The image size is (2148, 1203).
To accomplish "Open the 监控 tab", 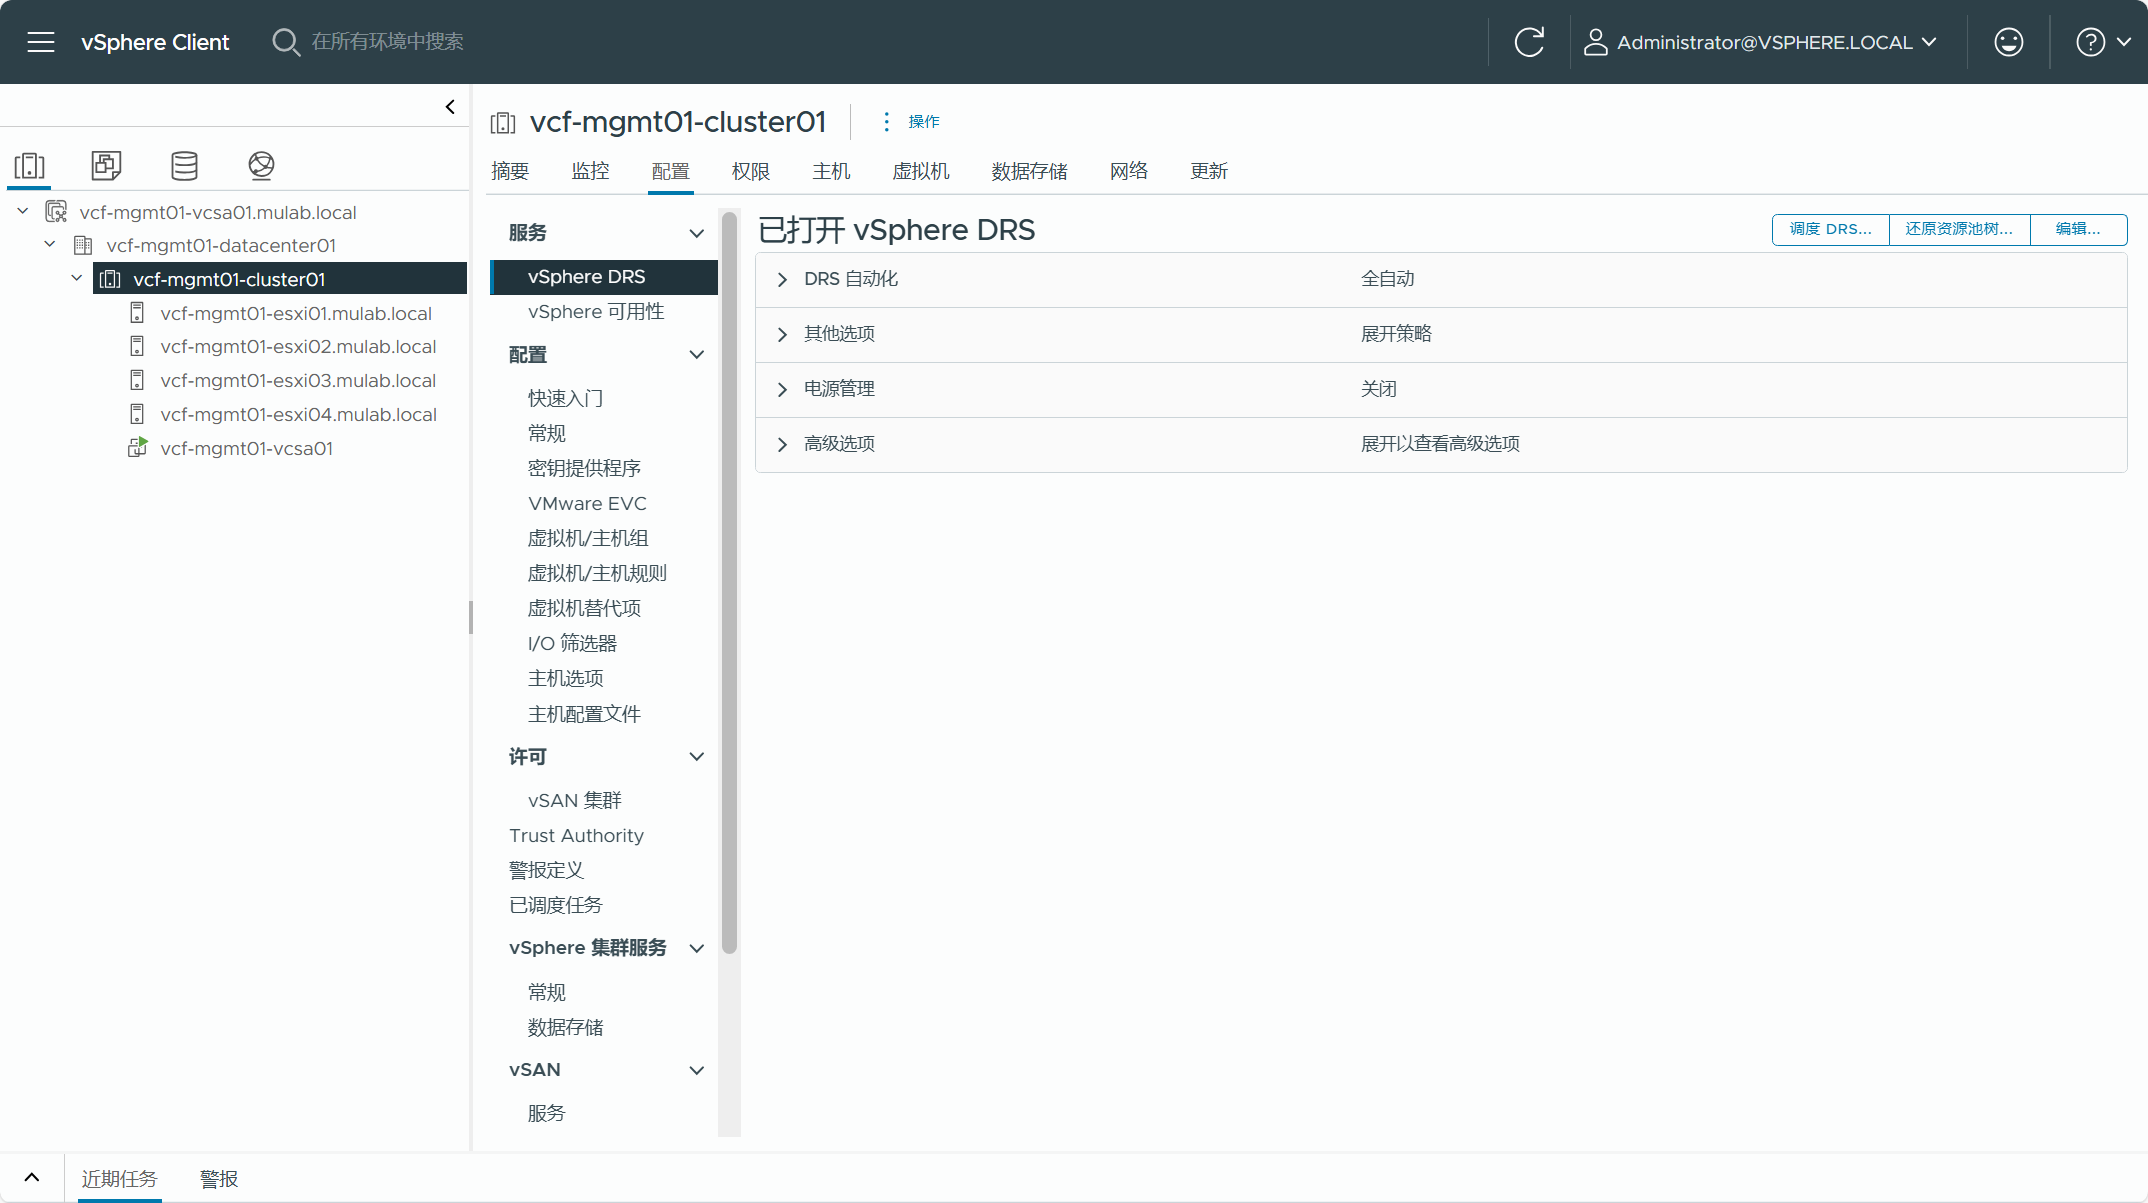I will click(x=590, y=171).
